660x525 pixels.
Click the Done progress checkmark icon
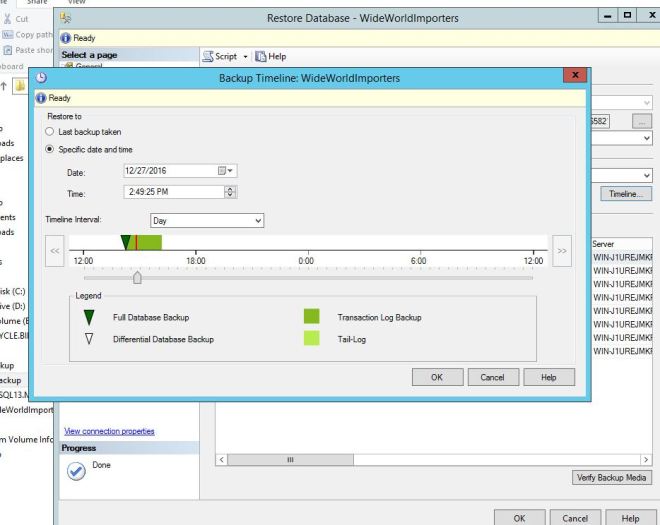pos(76,471)
